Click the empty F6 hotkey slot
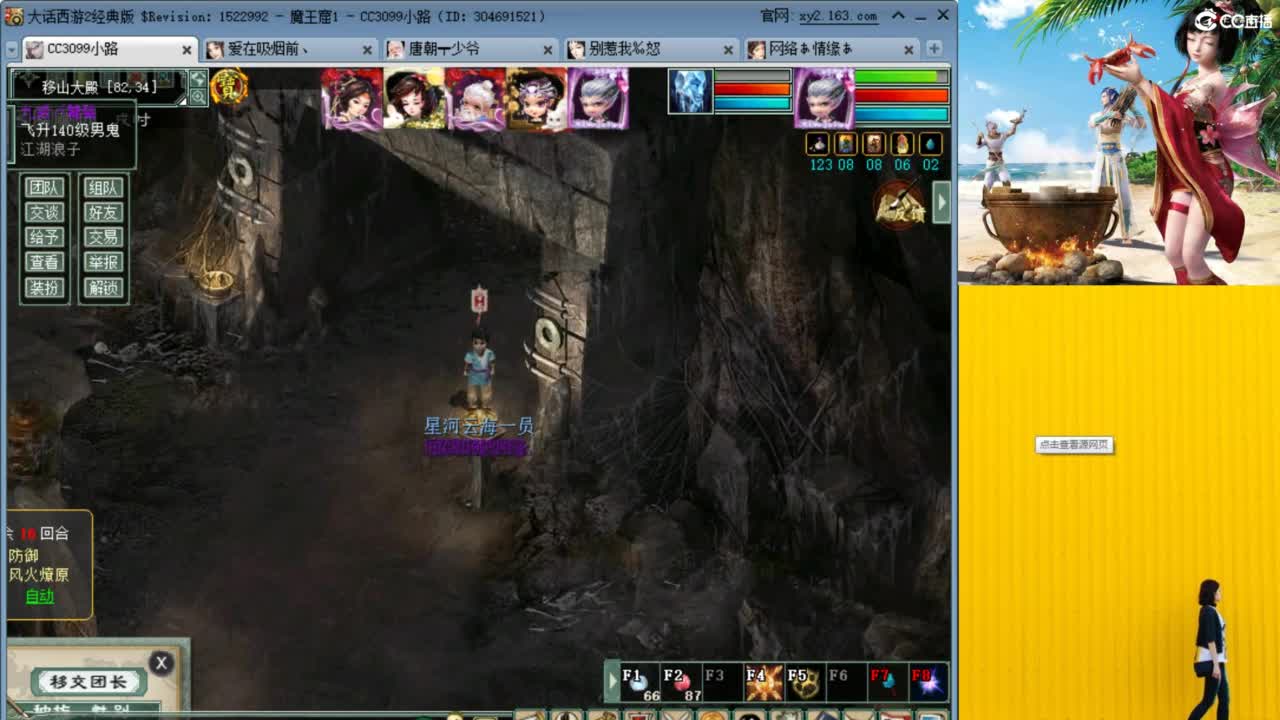Screen dimensions: 1280x720 (845, 682)
